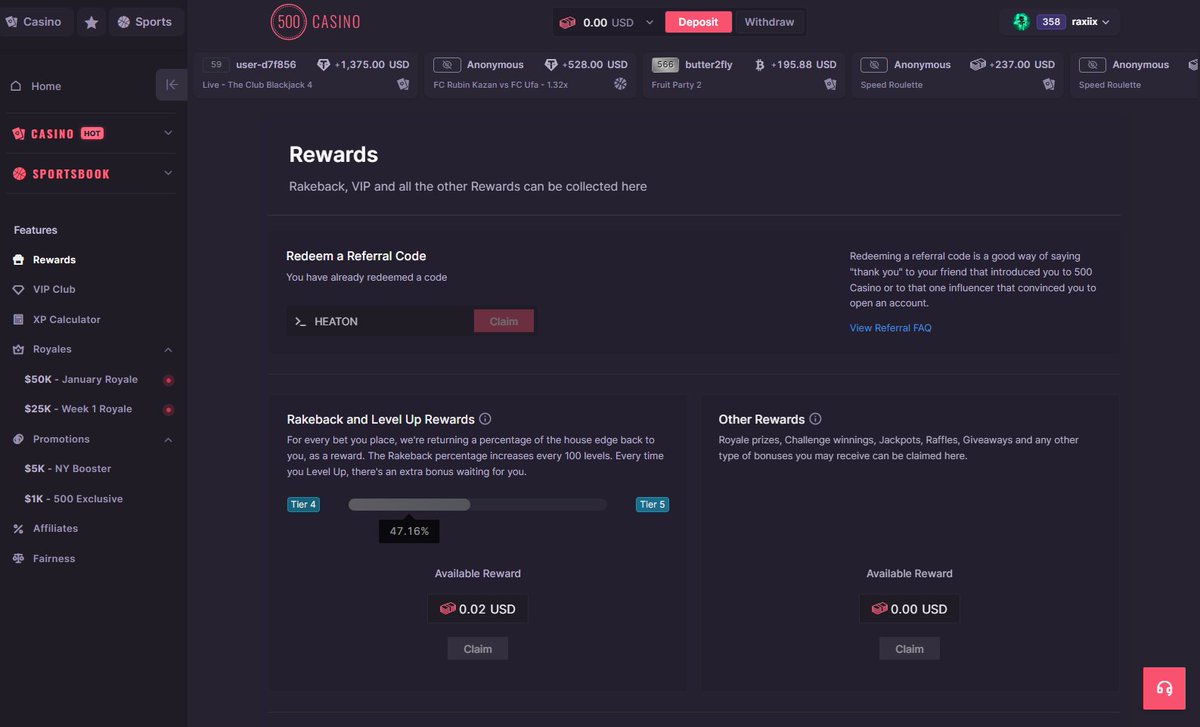Click the cards icon on Fruit Party 2 card
The width and height of the screenshot is (1200, 727).
pos(830,85)
